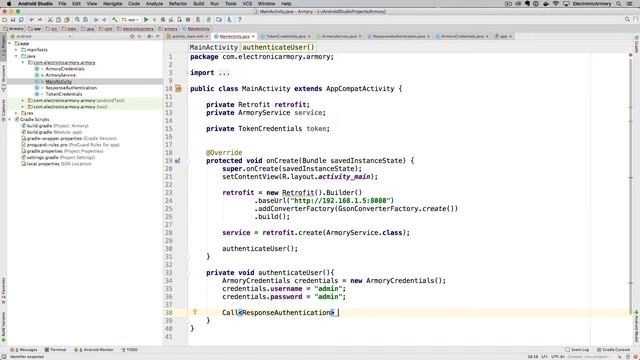The height and width of the screenshot is (360, 640).
Task: Switch to activity_main.xml tab
Action: coord(187,36)
